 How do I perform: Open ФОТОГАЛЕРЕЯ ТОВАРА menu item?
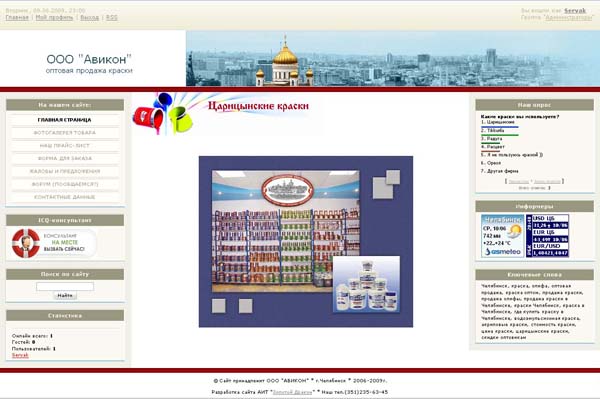click(x=65, y=133)
